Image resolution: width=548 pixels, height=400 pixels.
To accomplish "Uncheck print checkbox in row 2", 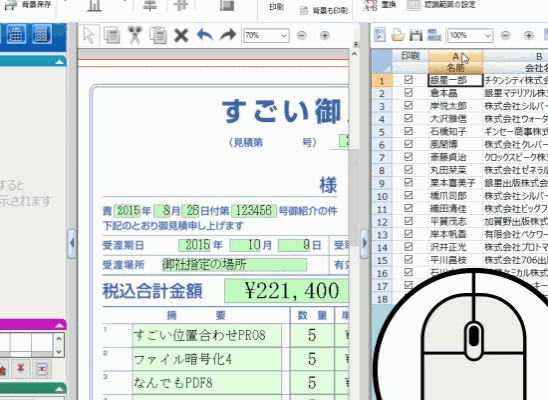I will 408,93.
